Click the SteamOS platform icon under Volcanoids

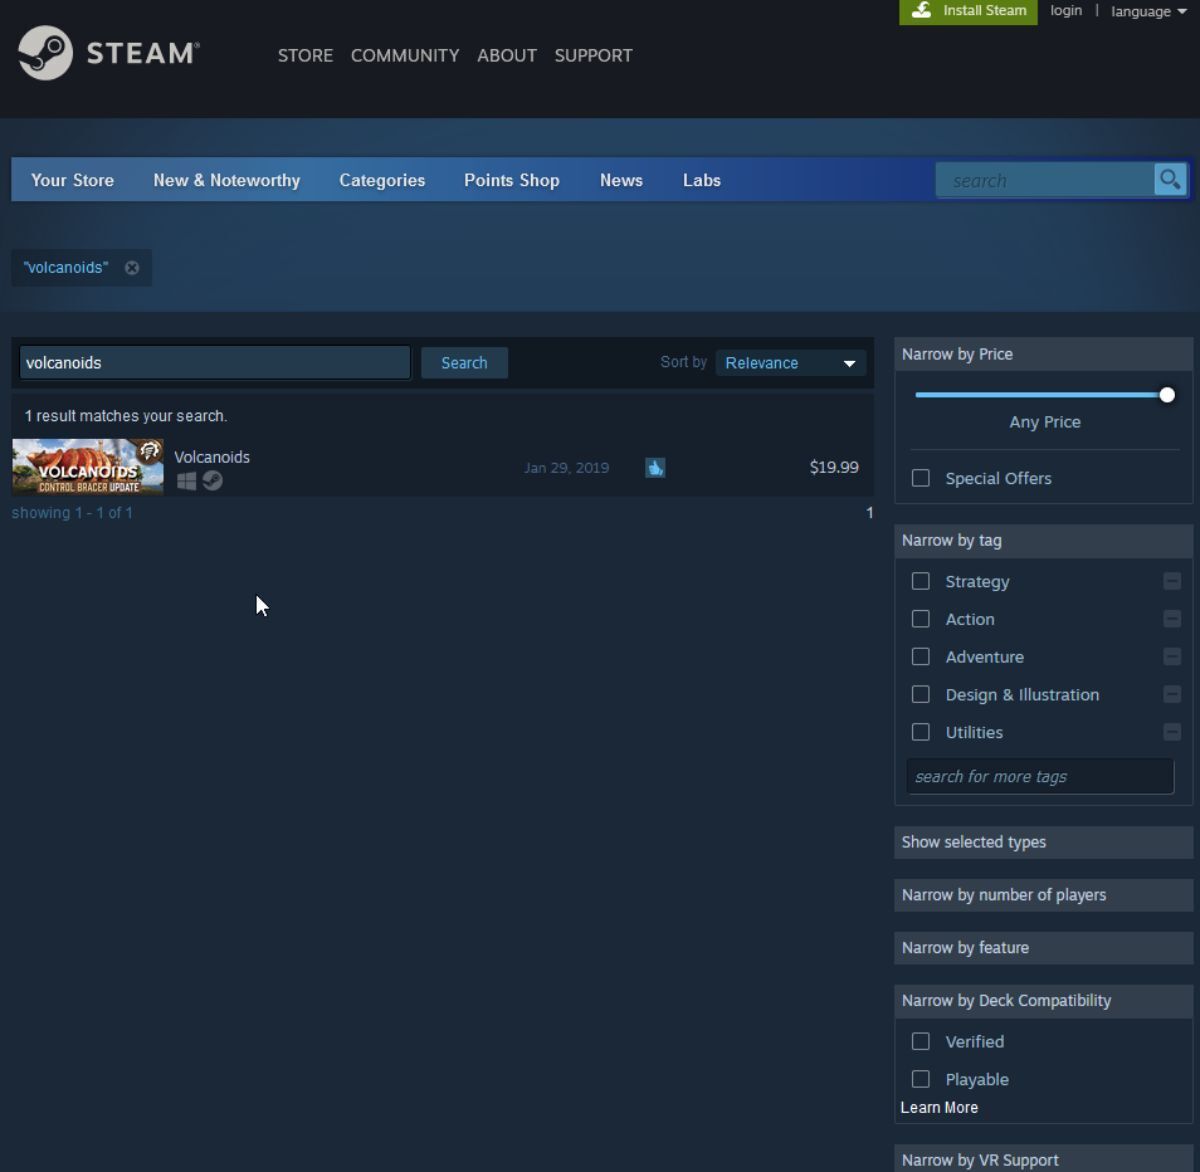click(212, 481)
